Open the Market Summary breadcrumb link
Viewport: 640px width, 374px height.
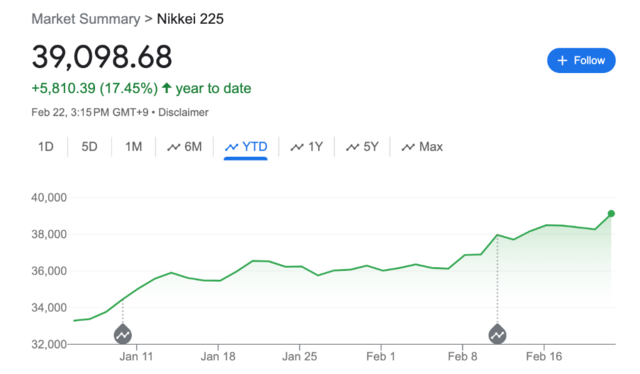tap(86, 19)
